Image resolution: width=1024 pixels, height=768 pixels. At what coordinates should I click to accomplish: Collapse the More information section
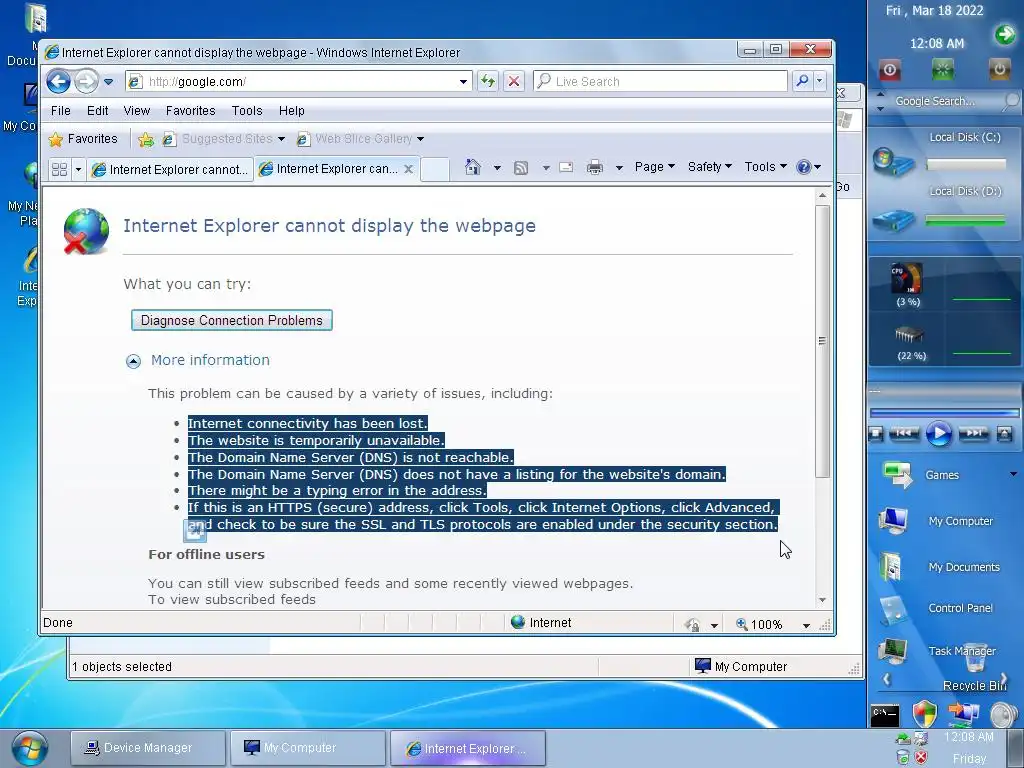pyautogui.click(x=133, y=361)
